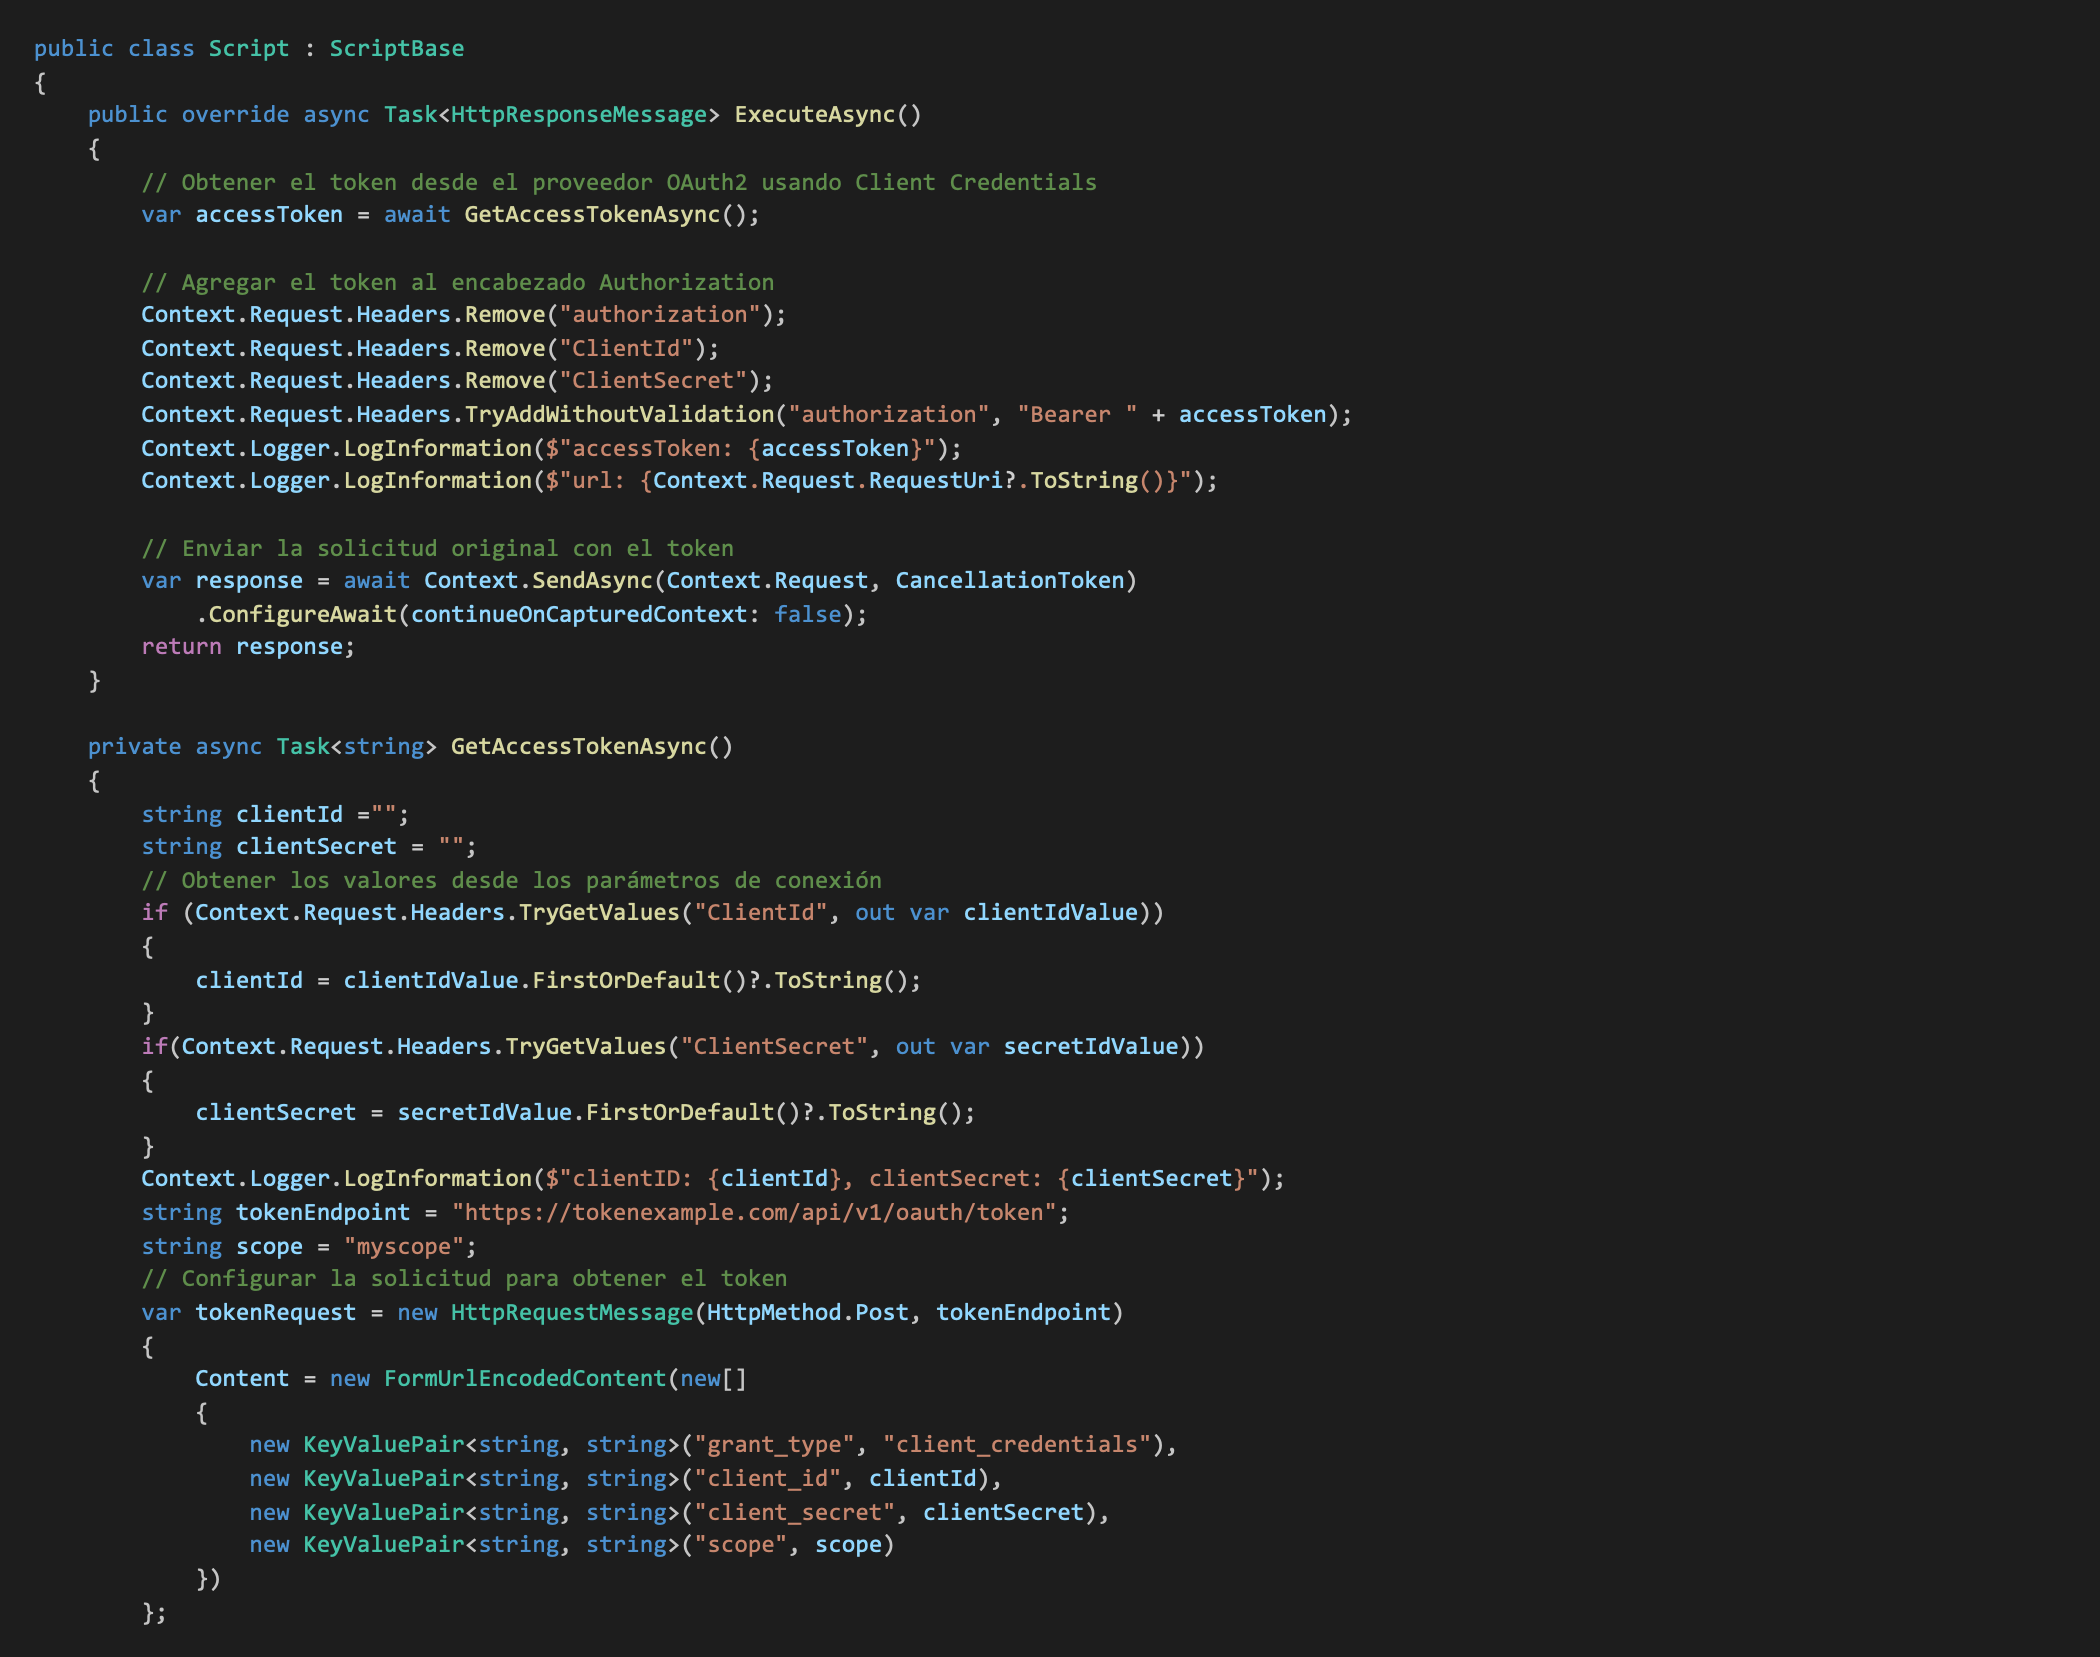Screen dimensions: 2100x1657
Task: Click the 'string clientId ="";' declaration
Action: (275, 814)
